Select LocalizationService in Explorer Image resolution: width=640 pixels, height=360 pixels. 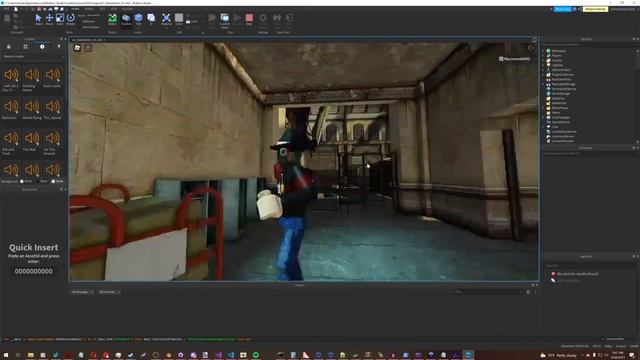[564, 132]
